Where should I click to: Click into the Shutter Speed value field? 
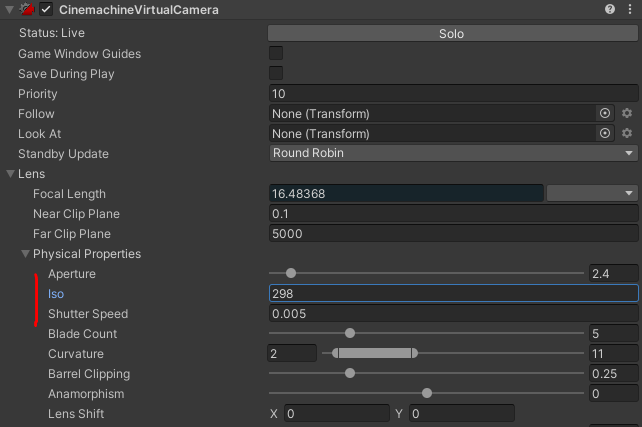pos(453,314)
